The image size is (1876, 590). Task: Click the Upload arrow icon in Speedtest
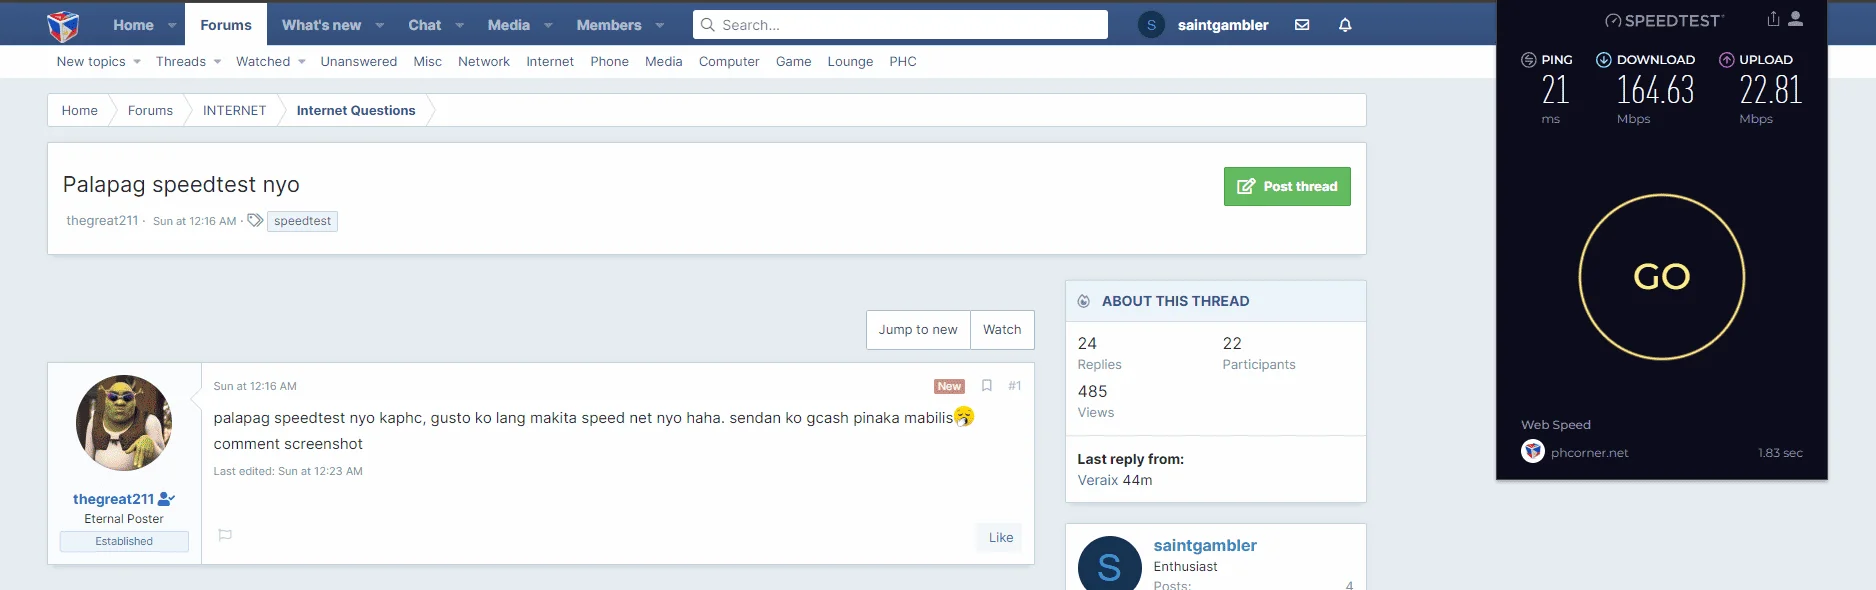click(1726, 60)
